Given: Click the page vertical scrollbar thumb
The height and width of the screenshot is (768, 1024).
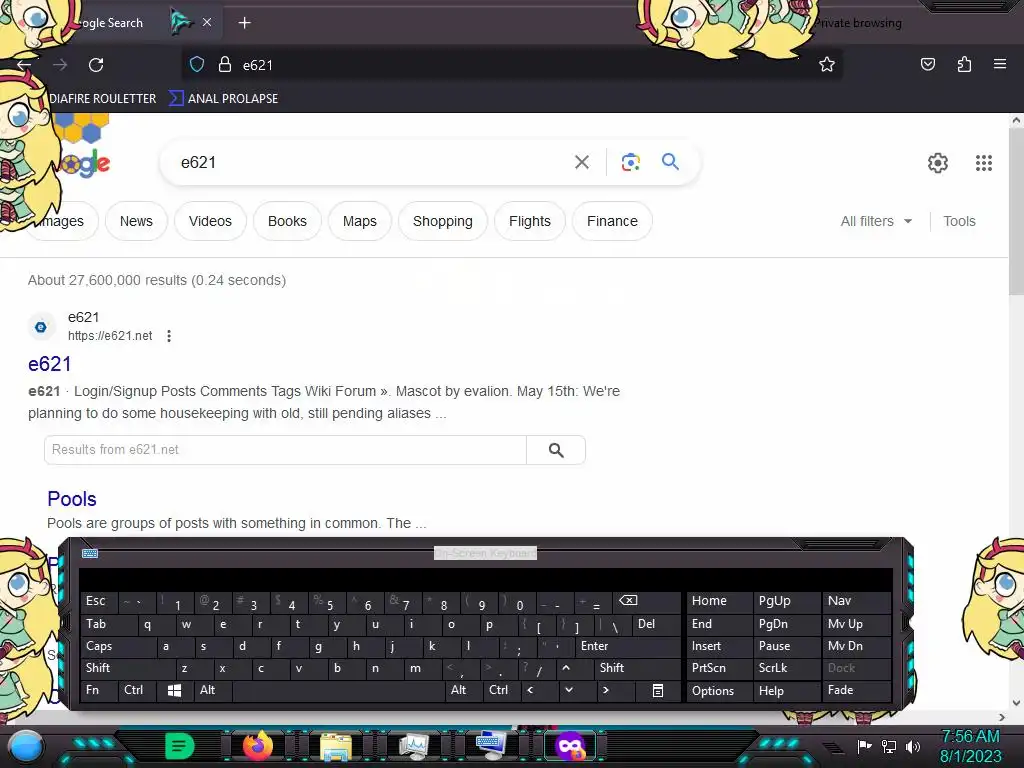Looking at the screenshot, I should pos(1016,212).
